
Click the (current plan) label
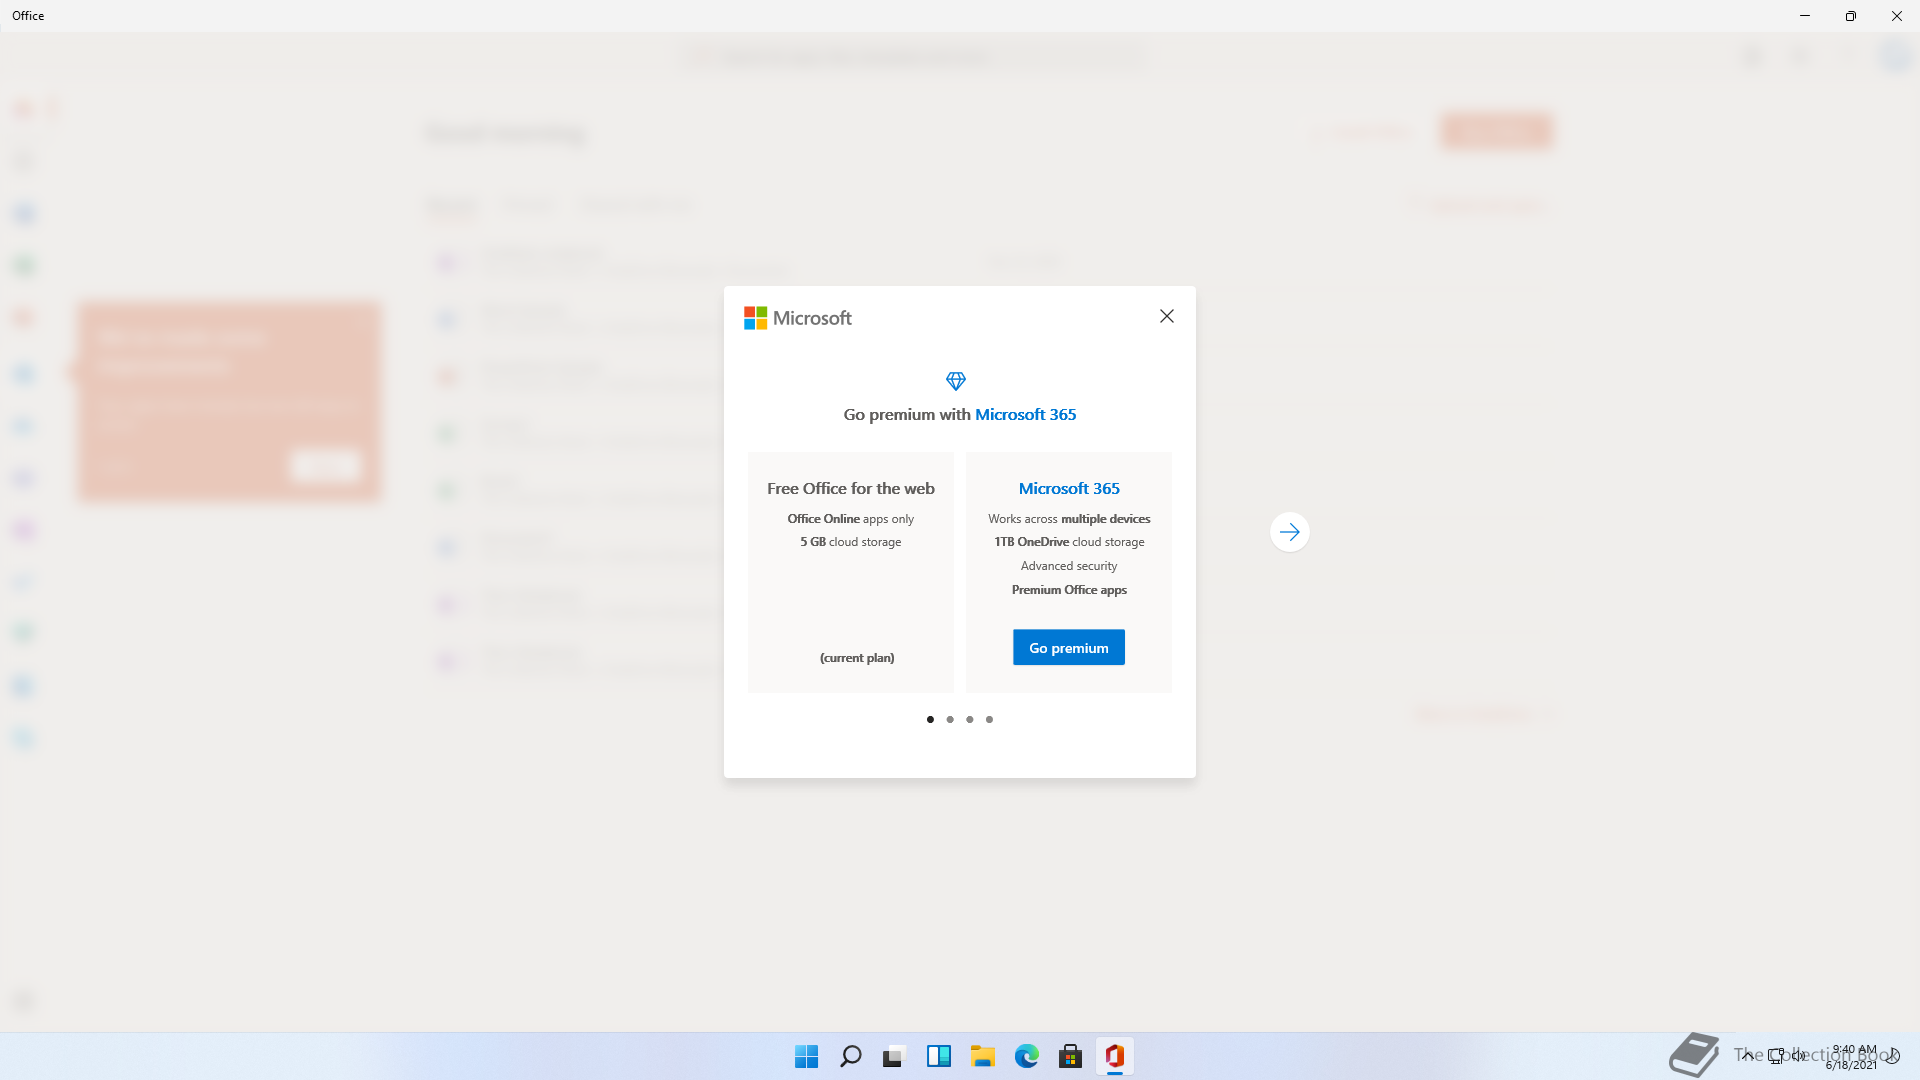click(x=857, y=658)
